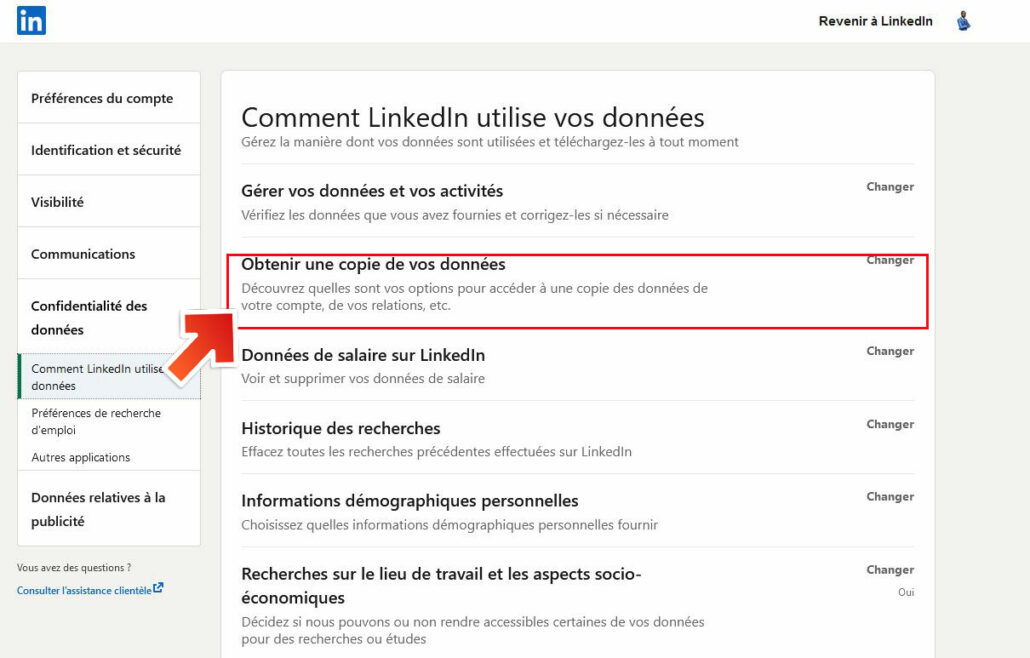Select the Visibilité section
This screenshot has height=658, width=1030.
click(x=109, y=202)
